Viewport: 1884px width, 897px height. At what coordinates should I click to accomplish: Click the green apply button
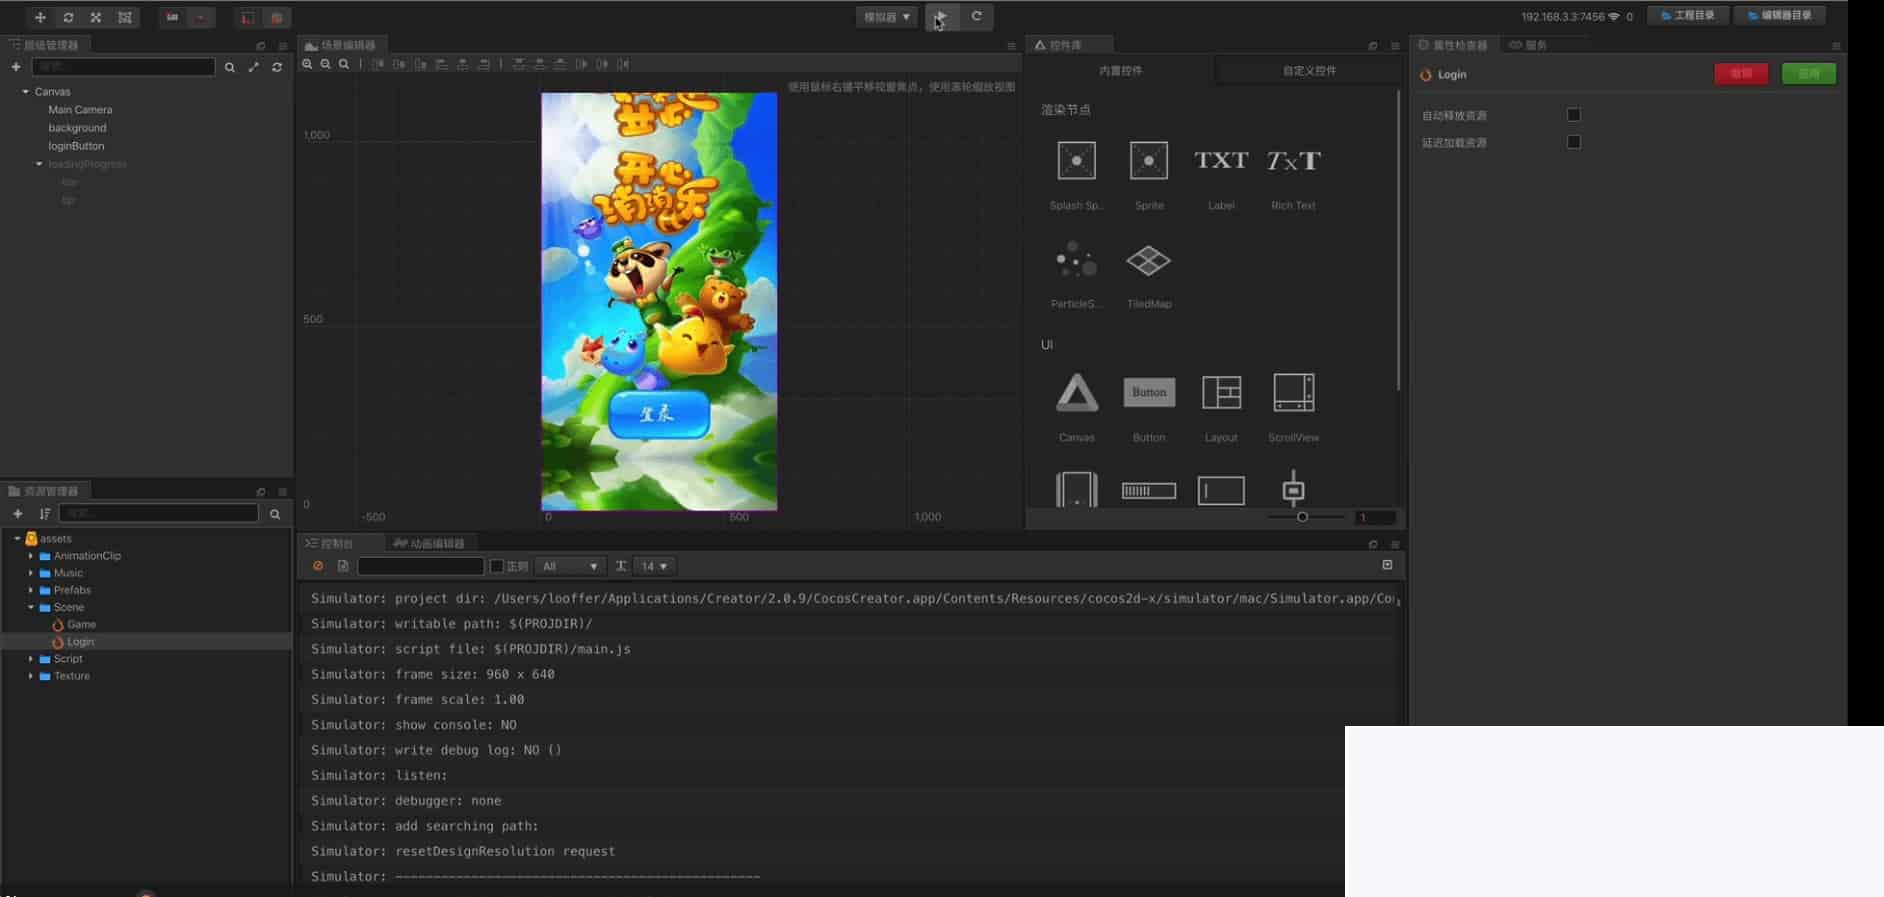pyautogui.click(x=1808, y=74)
